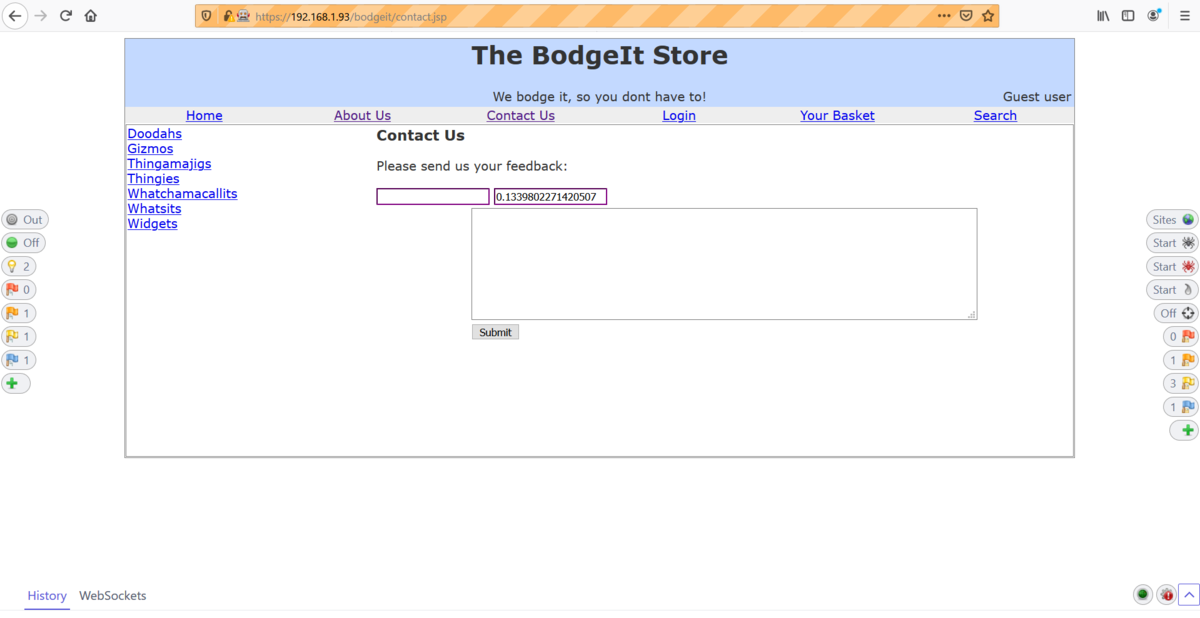This screenshot has height=618, width=1200.
Task: Click the browser forward arrow
Action: (x=41, y=16)
